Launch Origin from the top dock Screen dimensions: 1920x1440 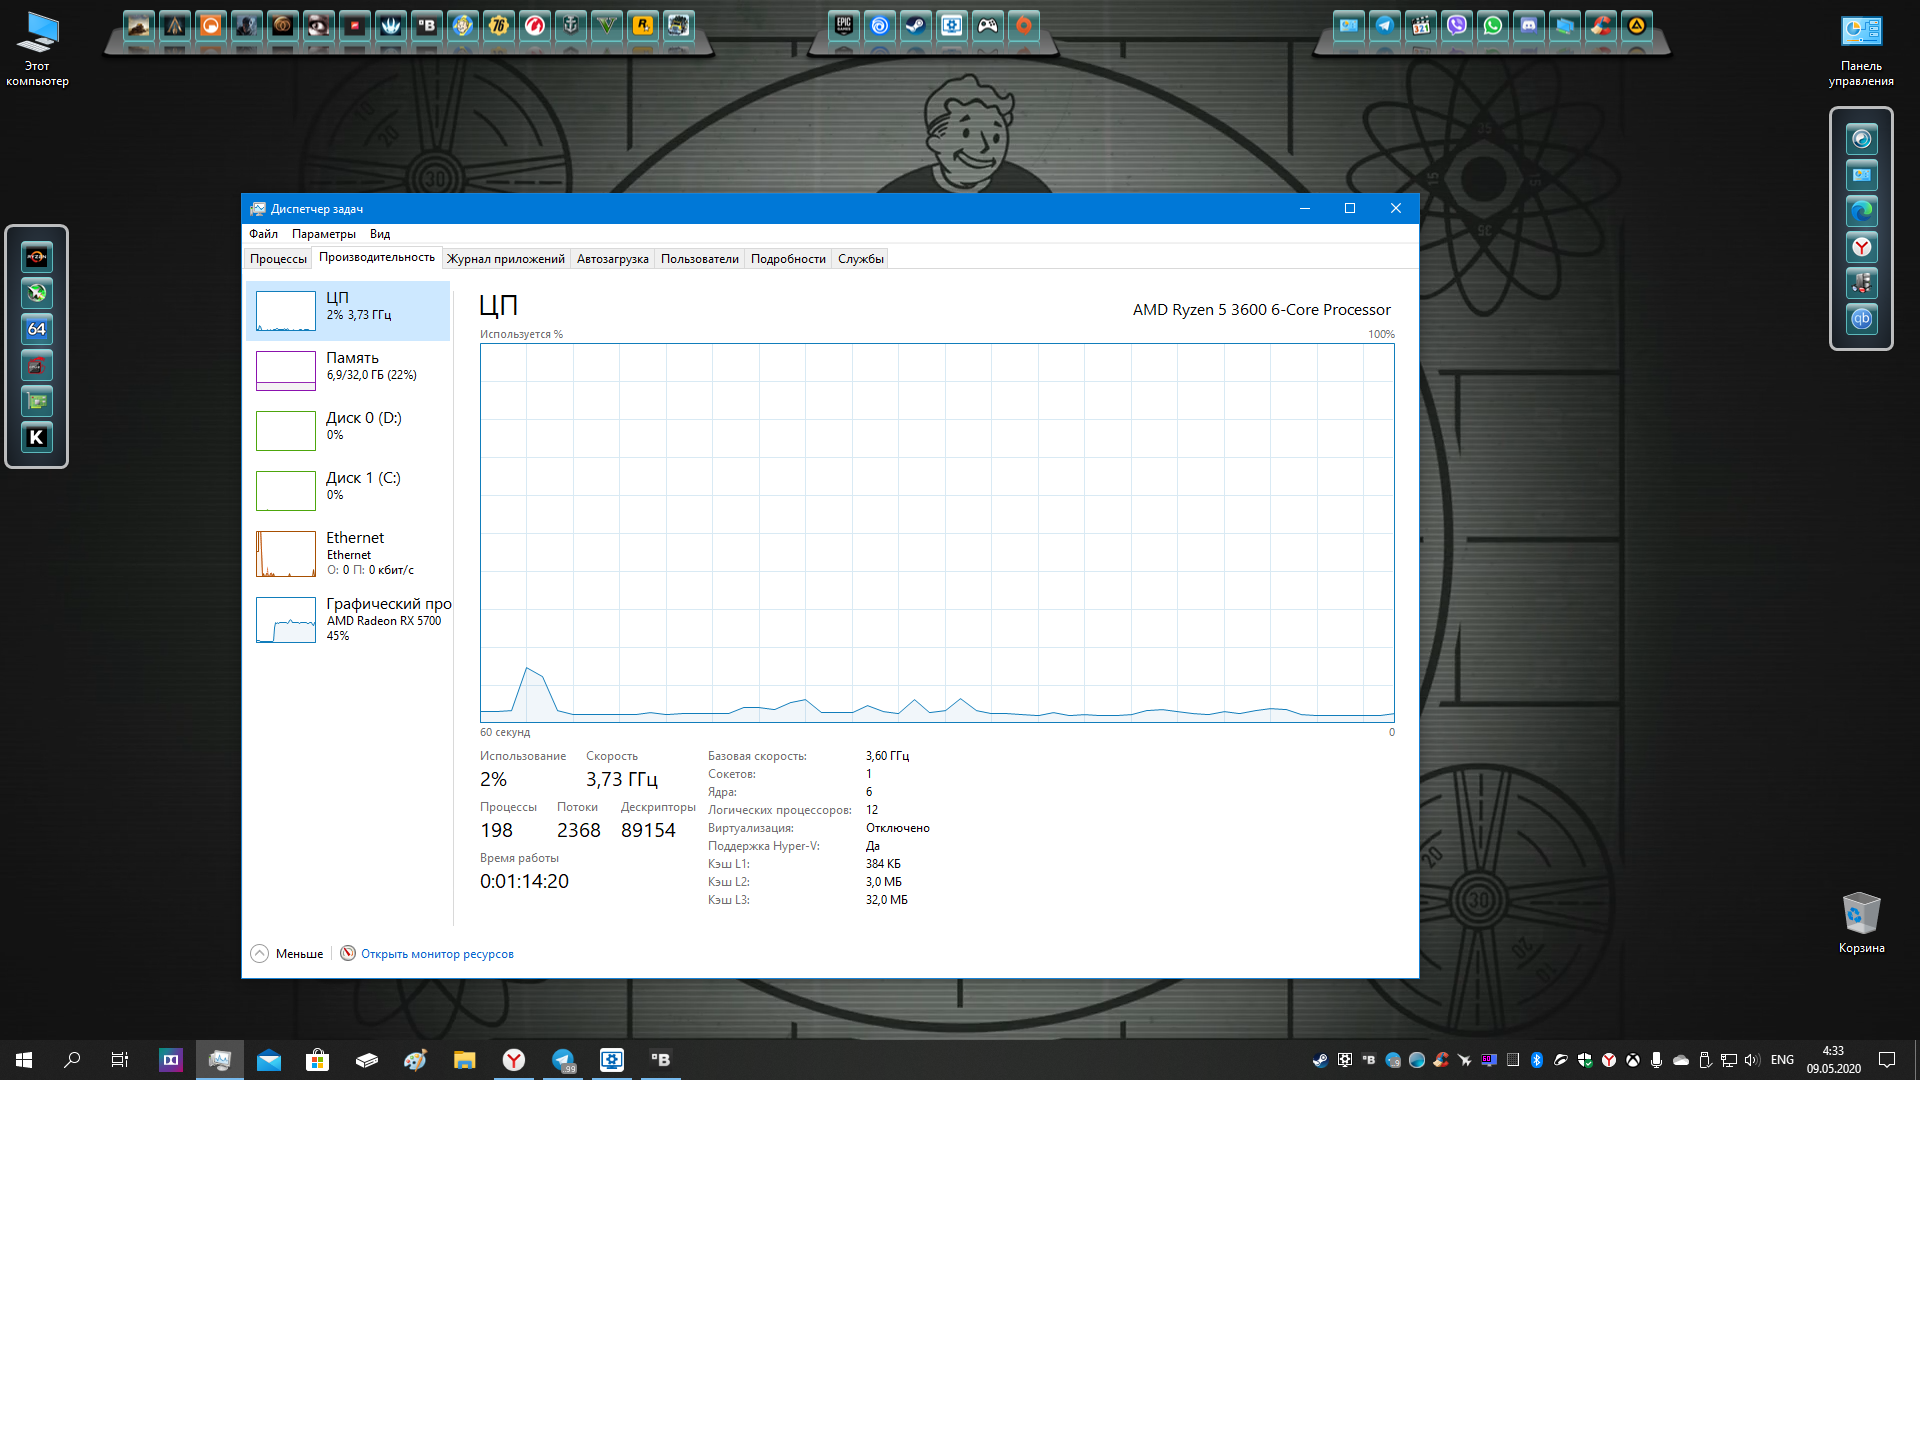click(1024, 25)
